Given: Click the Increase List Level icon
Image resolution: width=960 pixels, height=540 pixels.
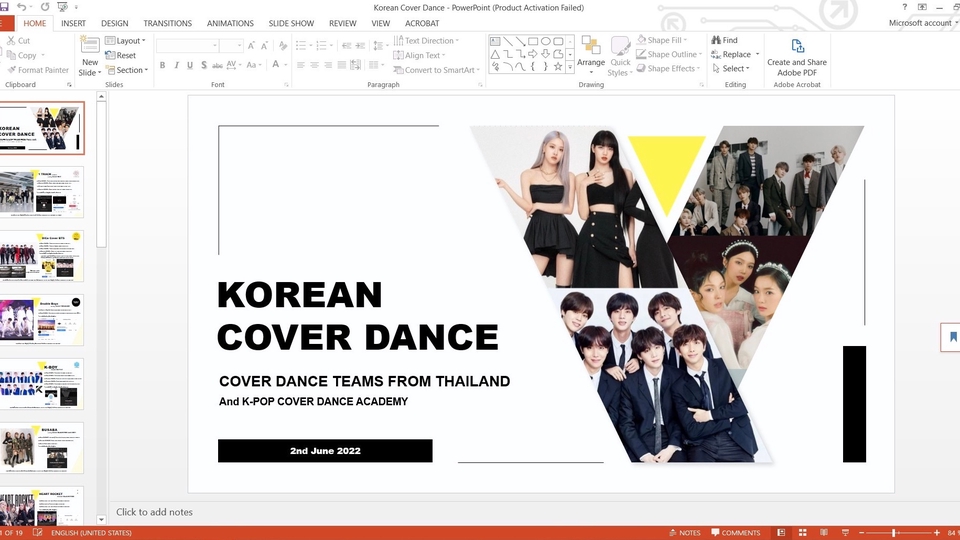Looking at the screenshot, I should point(360,46).
